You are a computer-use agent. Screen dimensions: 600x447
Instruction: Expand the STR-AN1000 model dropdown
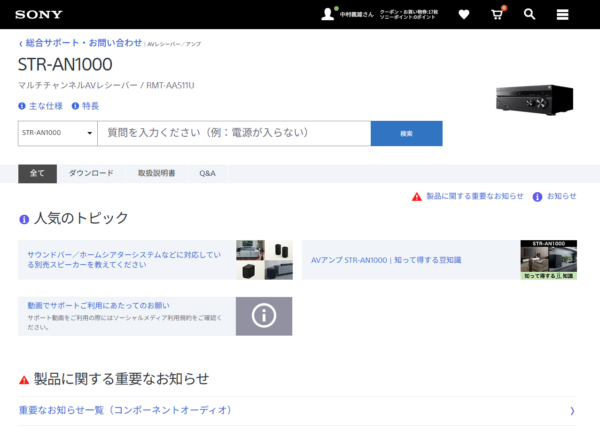click(57, 133)
